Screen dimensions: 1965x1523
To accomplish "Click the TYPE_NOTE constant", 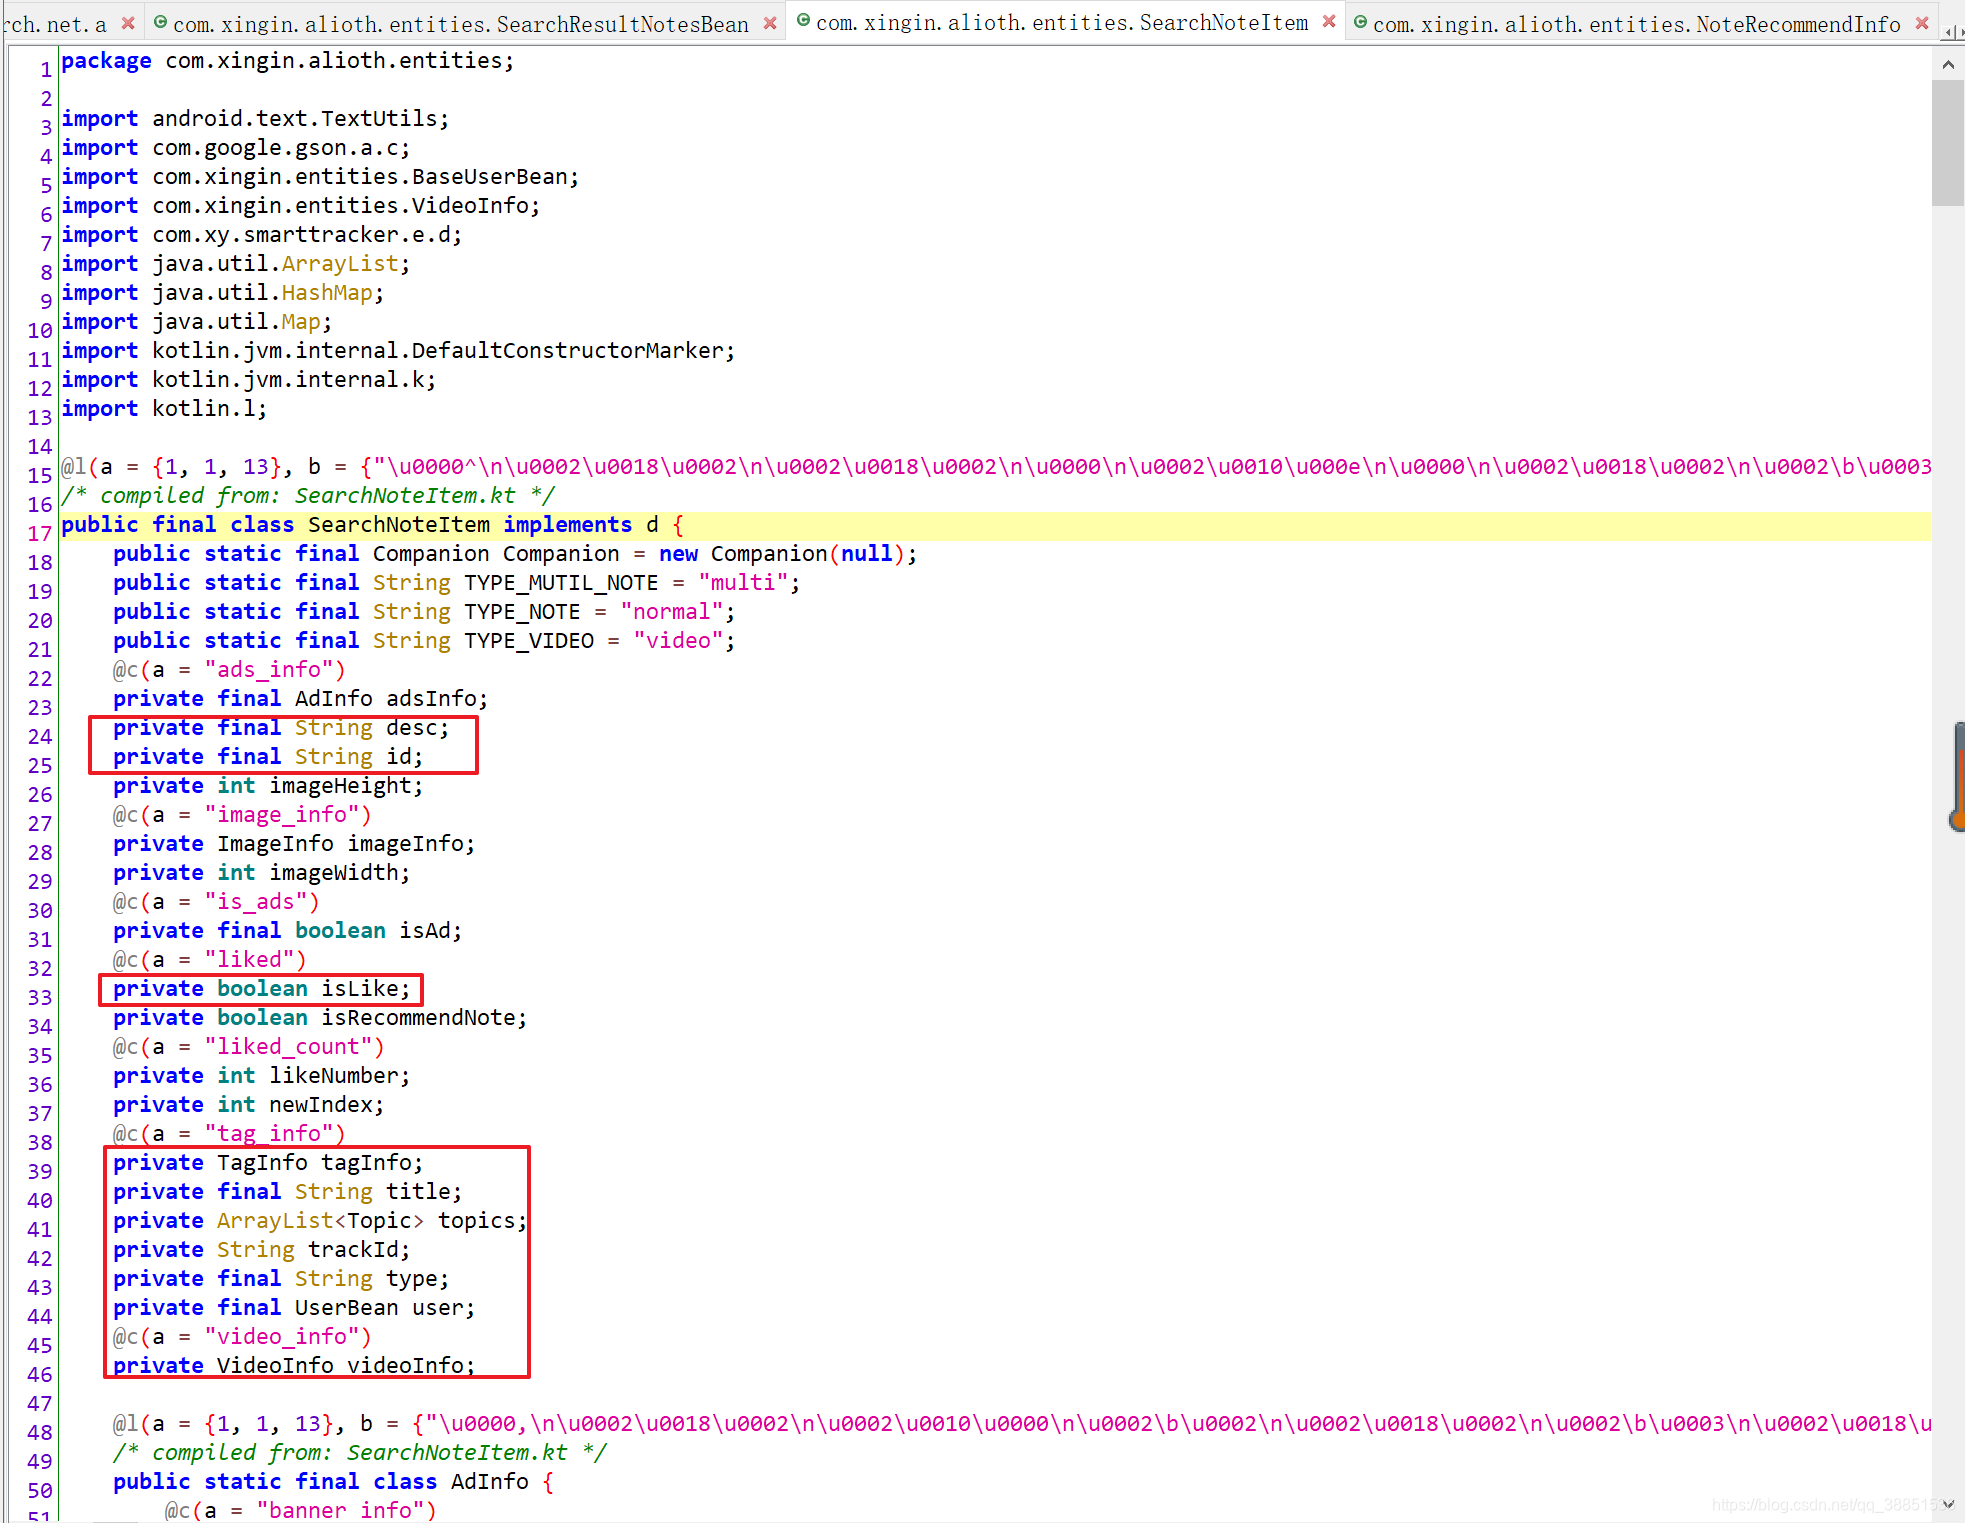I will tap(522, 612).
